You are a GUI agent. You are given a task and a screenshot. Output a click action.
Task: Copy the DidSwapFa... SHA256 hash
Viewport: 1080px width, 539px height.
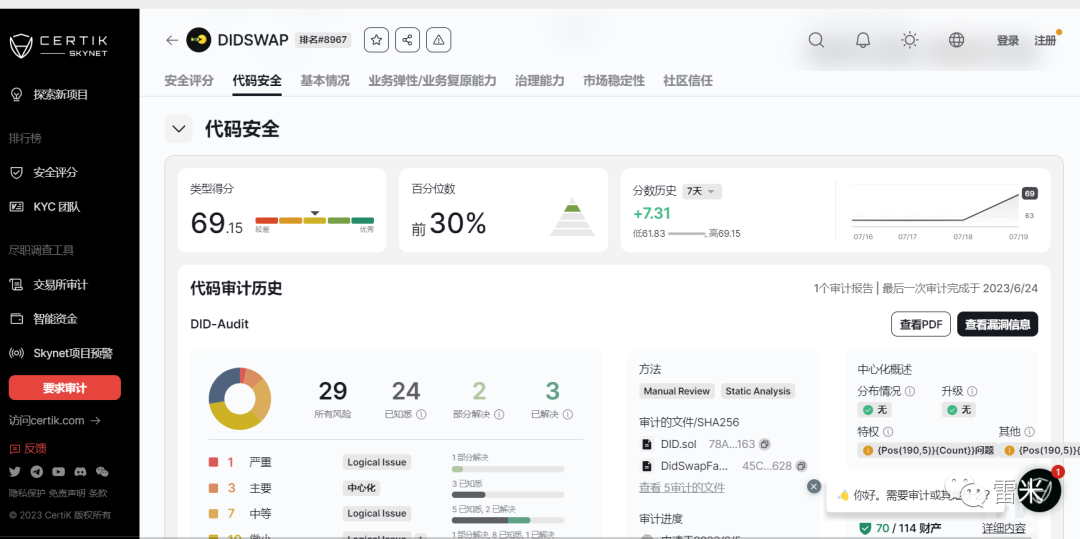tap(800, 466)
